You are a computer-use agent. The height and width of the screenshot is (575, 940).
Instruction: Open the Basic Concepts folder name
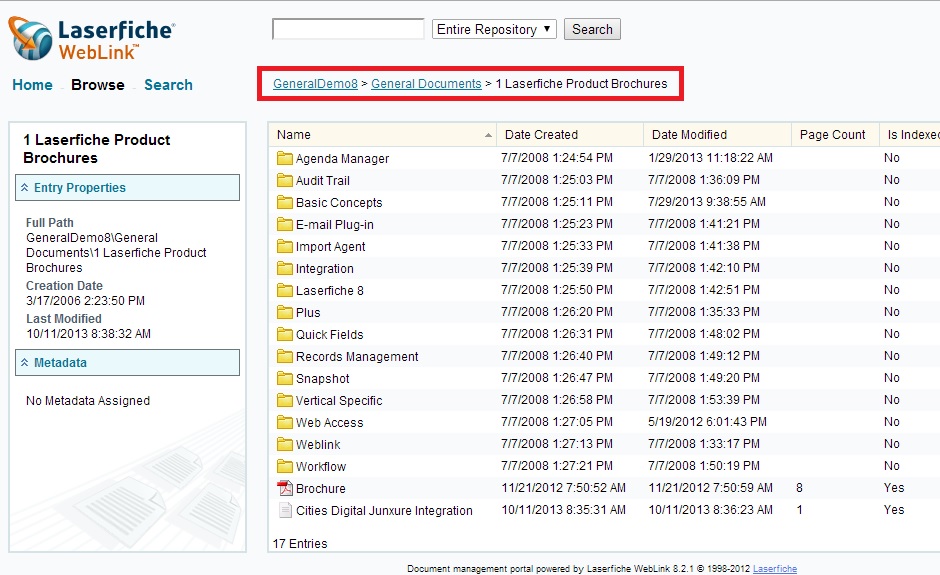tap(339, 203)
